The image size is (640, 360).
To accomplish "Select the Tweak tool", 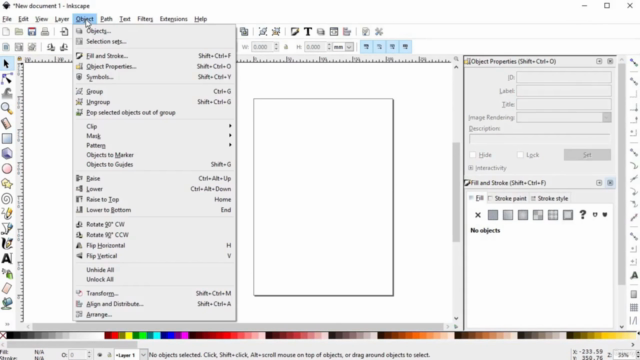I will coord(7,93).
